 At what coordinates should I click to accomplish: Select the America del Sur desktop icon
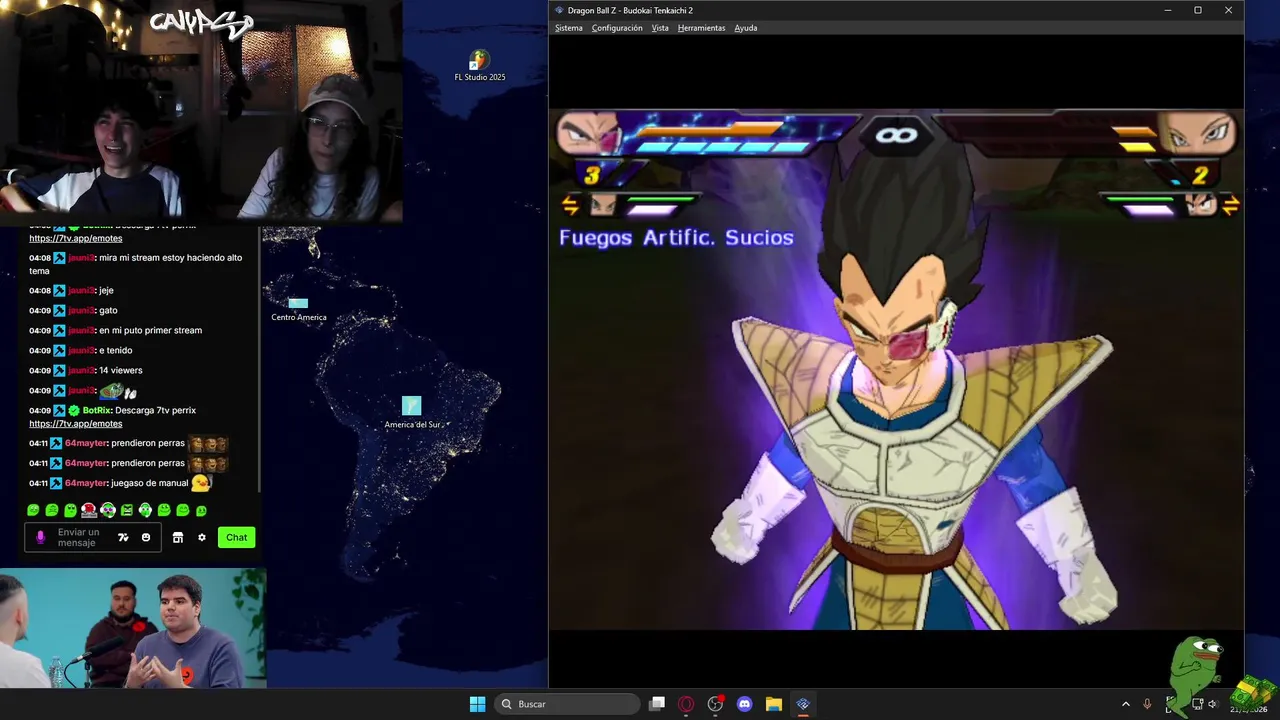(412, 412)
